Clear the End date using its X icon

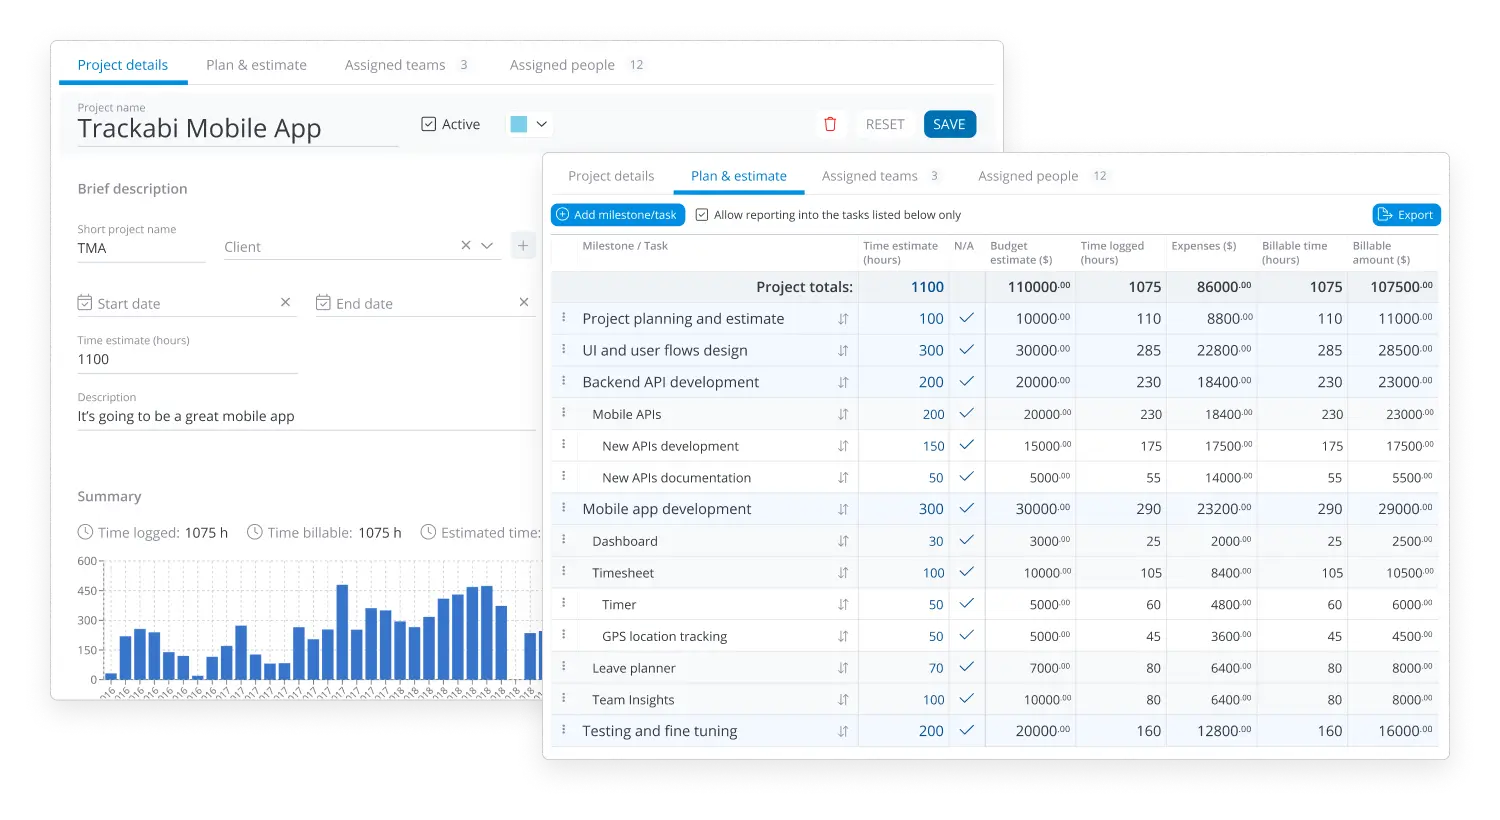[x=523, y=301]
